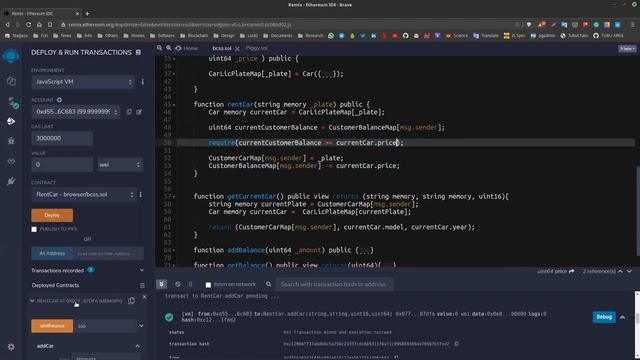Collapse the addCar function section

[x=138, y=346]
